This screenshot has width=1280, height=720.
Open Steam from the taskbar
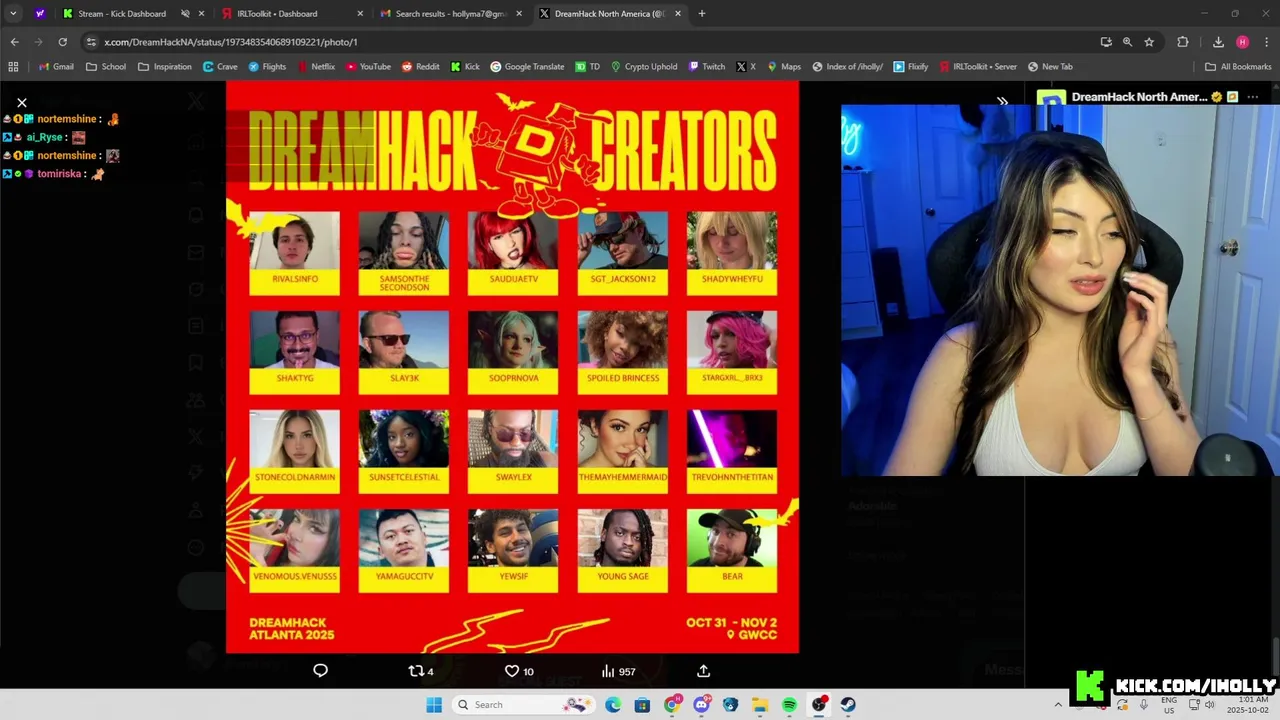(848, 705)
